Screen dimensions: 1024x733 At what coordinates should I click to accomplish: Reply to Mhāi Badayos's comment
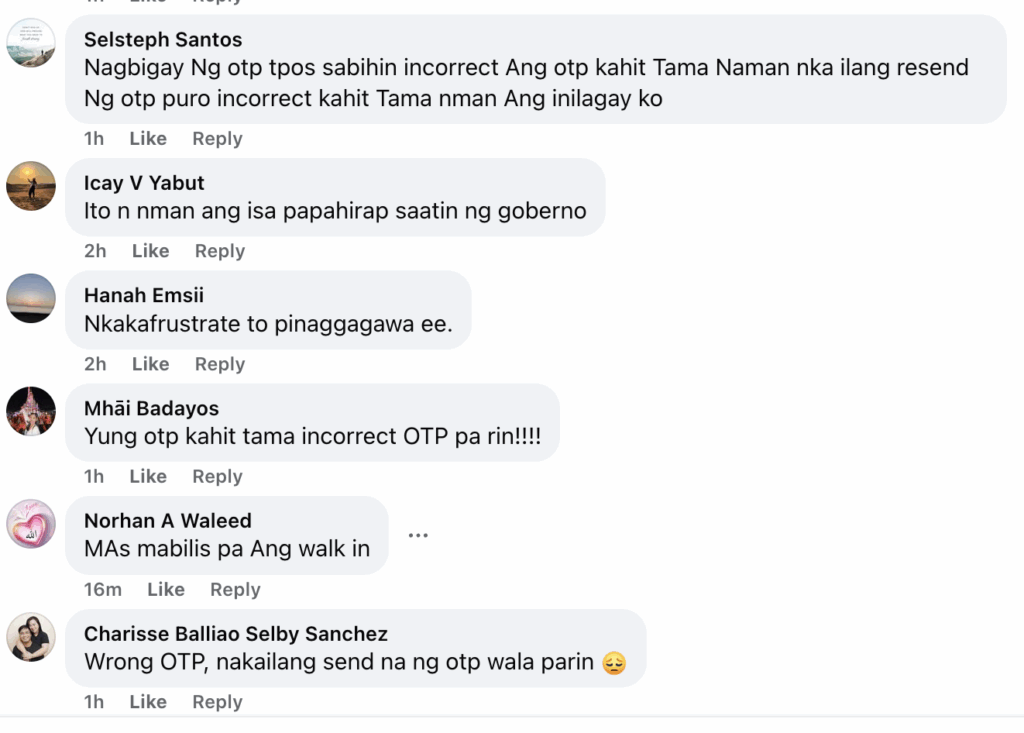(x=217, y=477)
